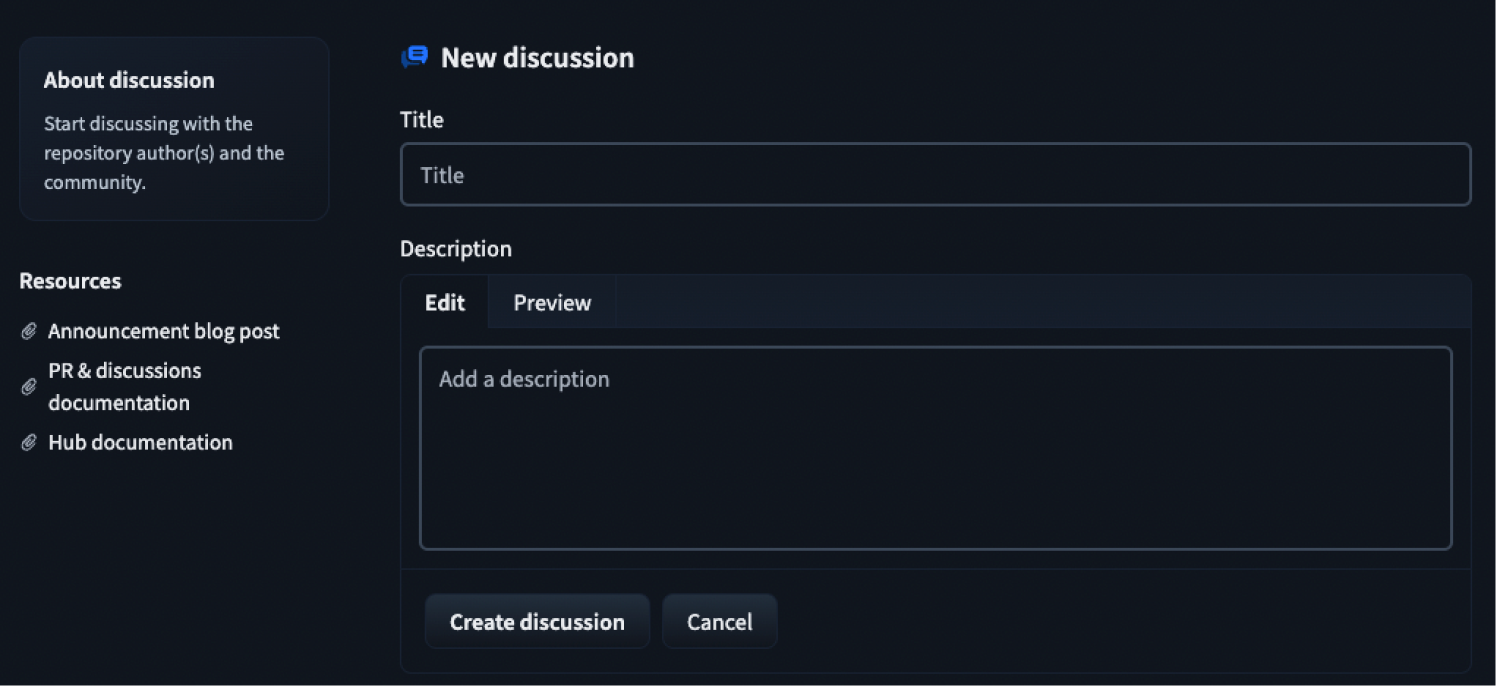
Task: Click the Create discussion button
Action: point(537,621)
